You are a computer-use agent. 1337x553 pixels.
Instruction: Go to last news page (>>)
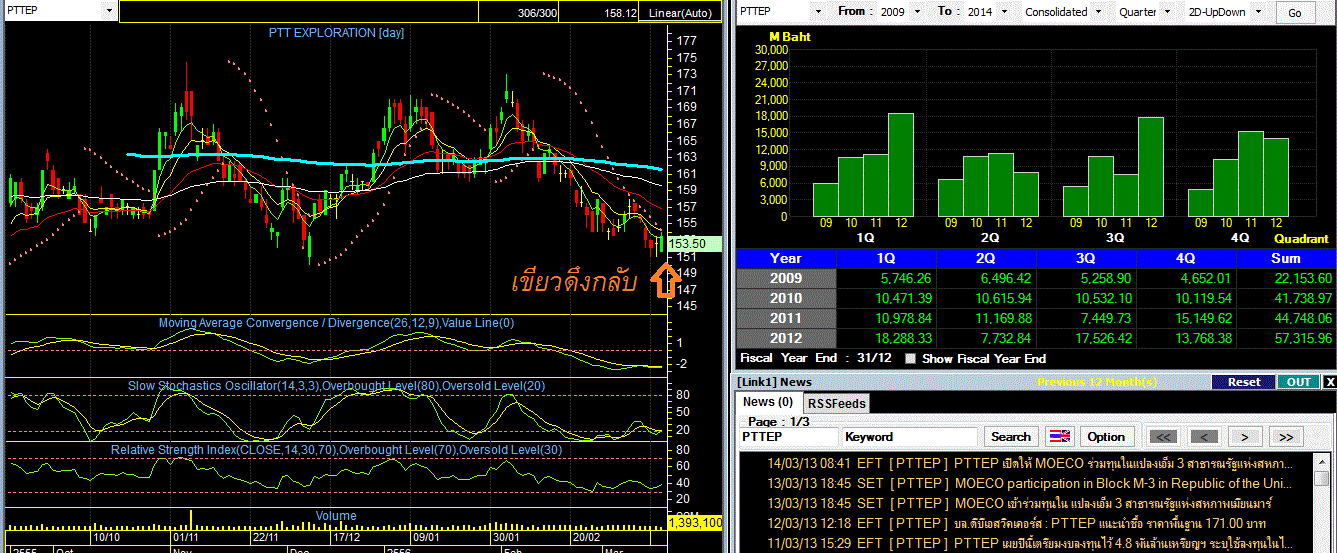tap(1286, 437)
